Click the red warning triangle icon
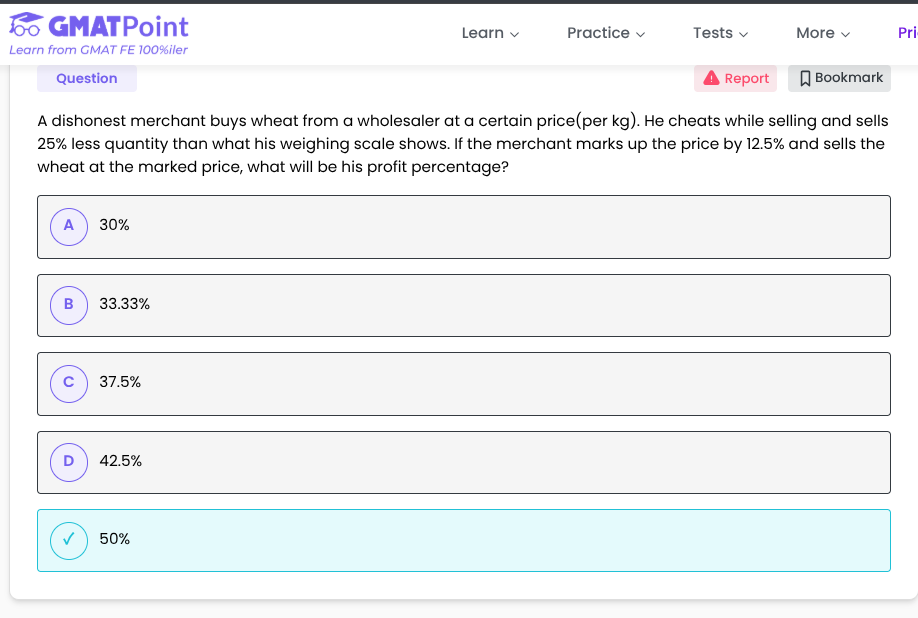Image resolution: width=918 pixels, height=618 pixels. pyautogui.click(x=711, y=78)
